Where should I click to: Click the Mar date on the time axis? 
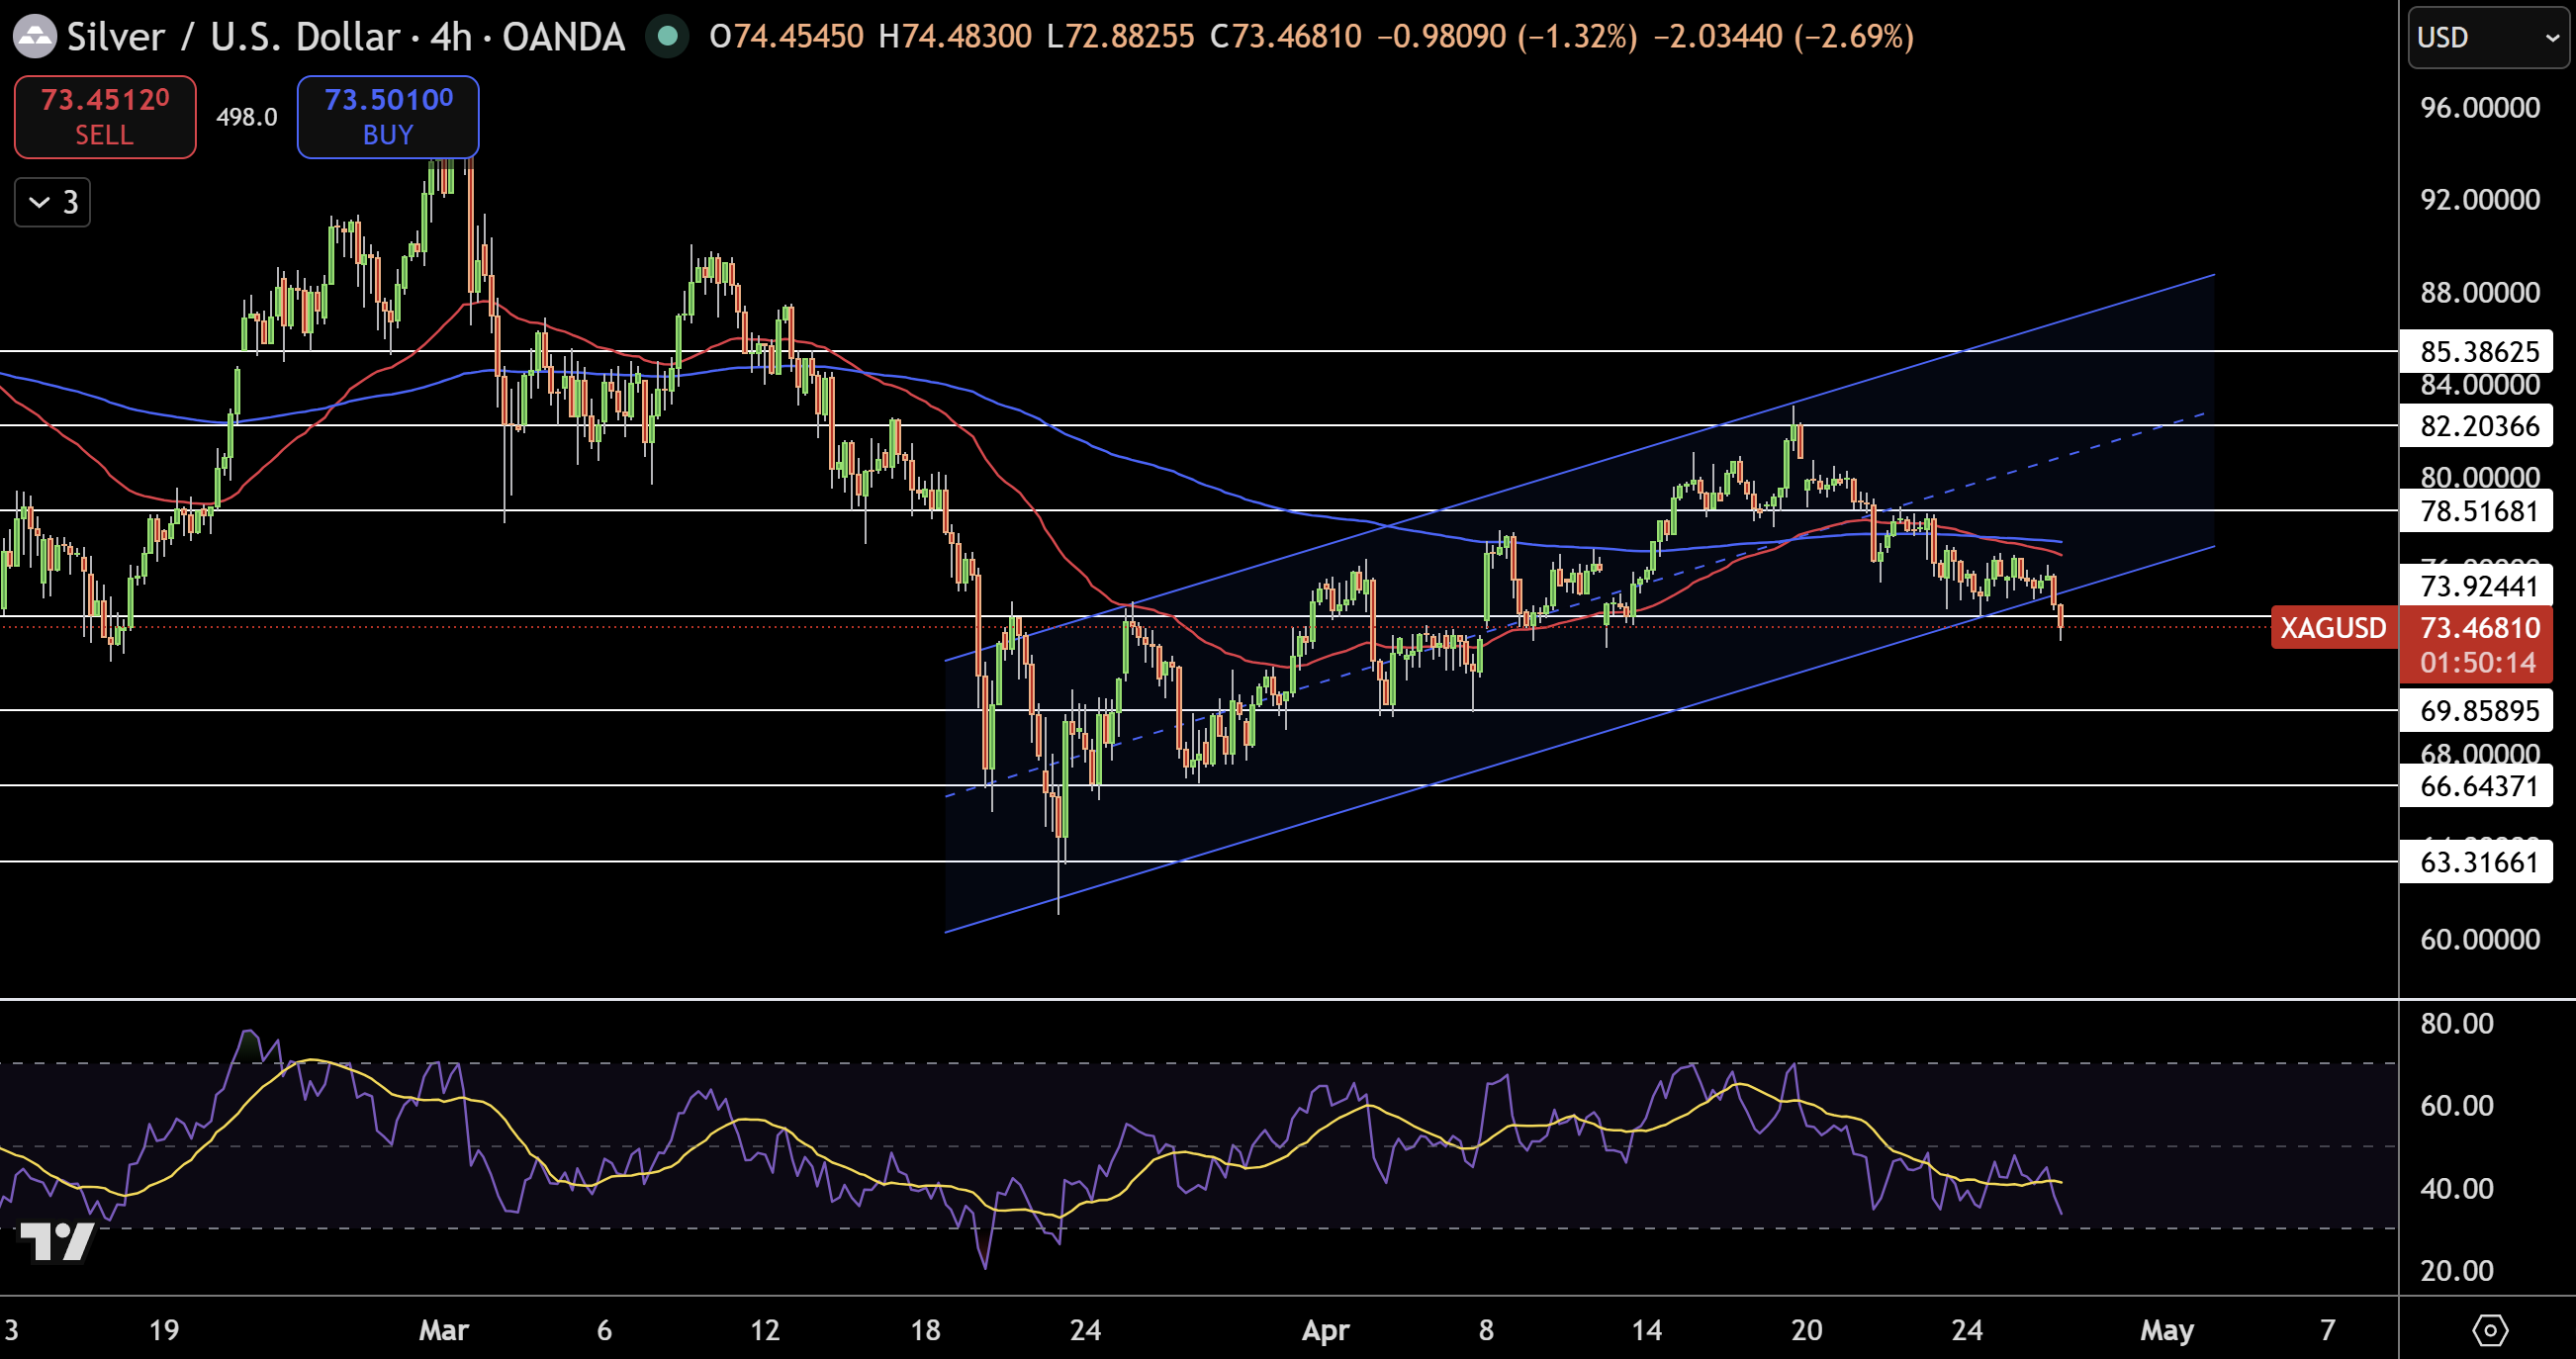point(444,1330)
